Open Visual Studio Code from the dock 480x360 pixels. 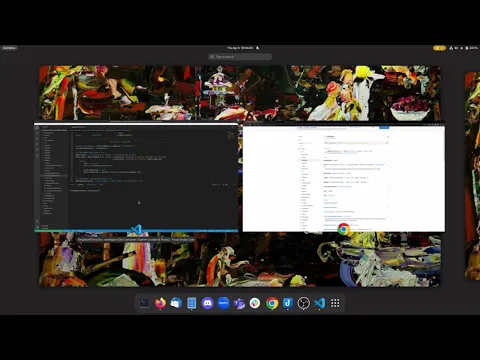coord(319,303)
